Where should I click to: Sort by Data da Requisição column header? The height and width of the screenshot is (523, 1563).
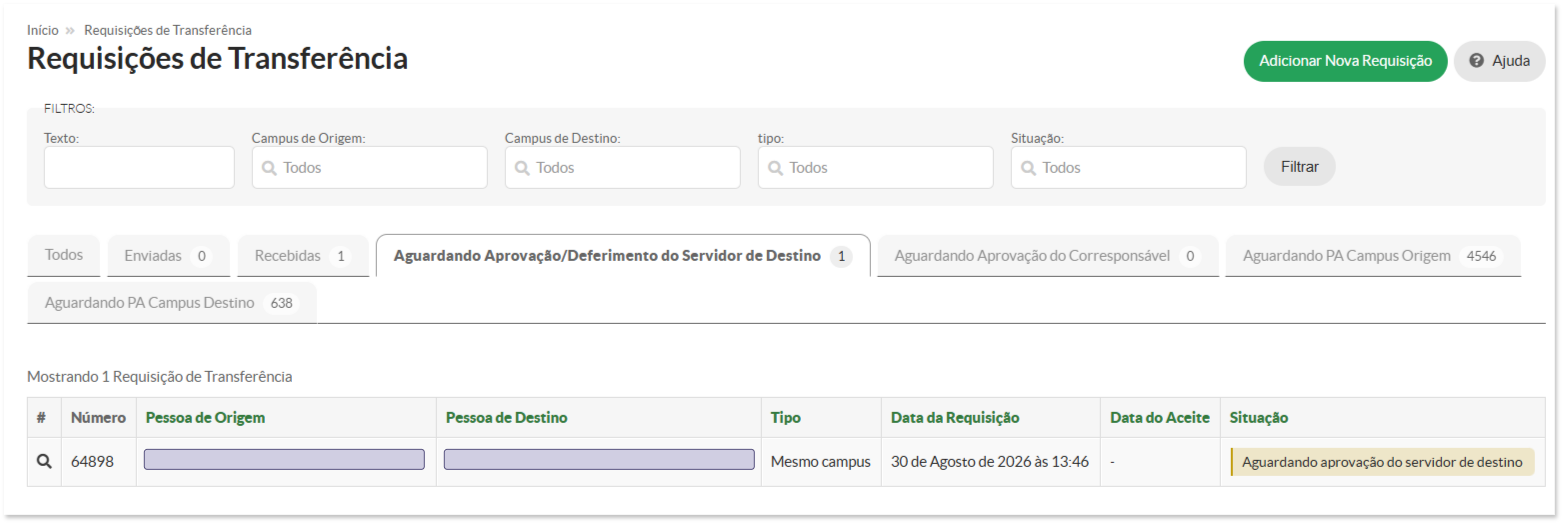click(955, 418)
